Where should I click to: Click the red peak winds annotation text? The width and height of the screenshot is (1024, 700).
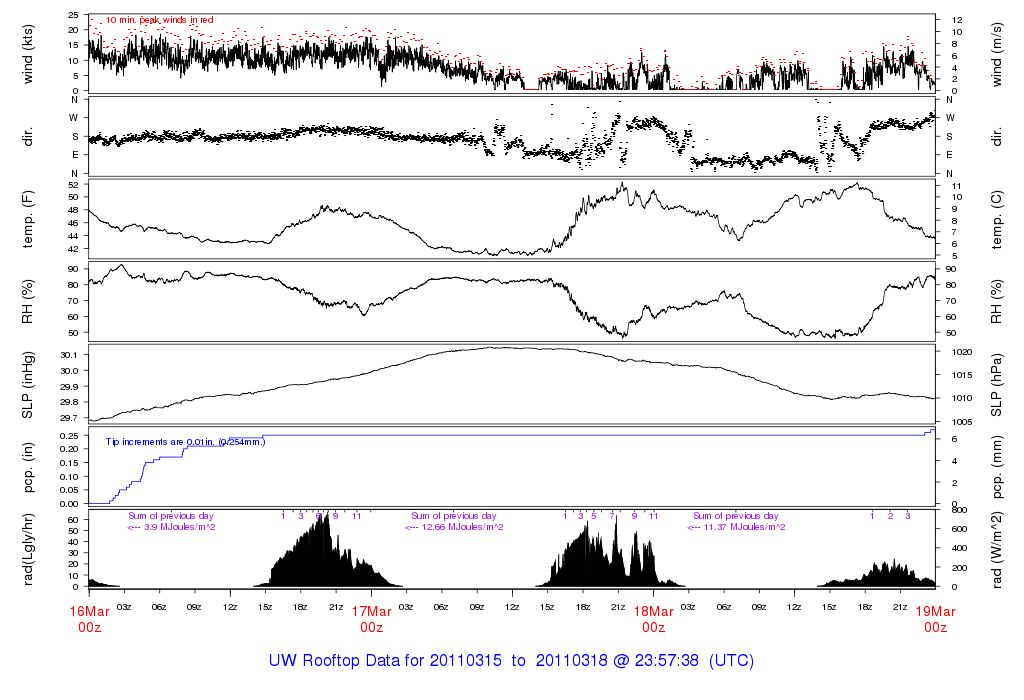pyautogui.click(x=158, y=20)
